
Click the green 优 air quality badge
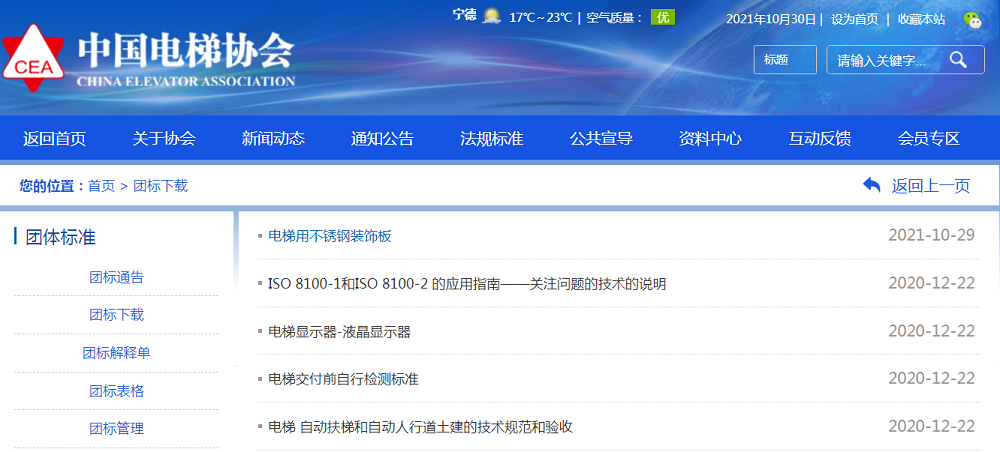[x=662, y=17]
